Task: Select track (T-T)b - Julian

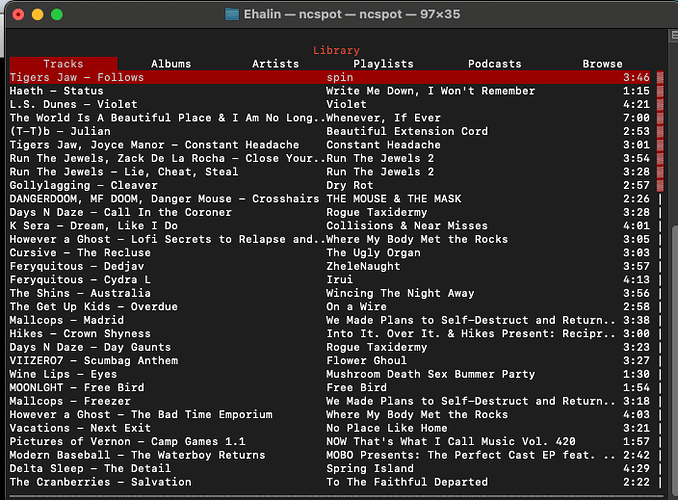Action: [x=329, y=131]
